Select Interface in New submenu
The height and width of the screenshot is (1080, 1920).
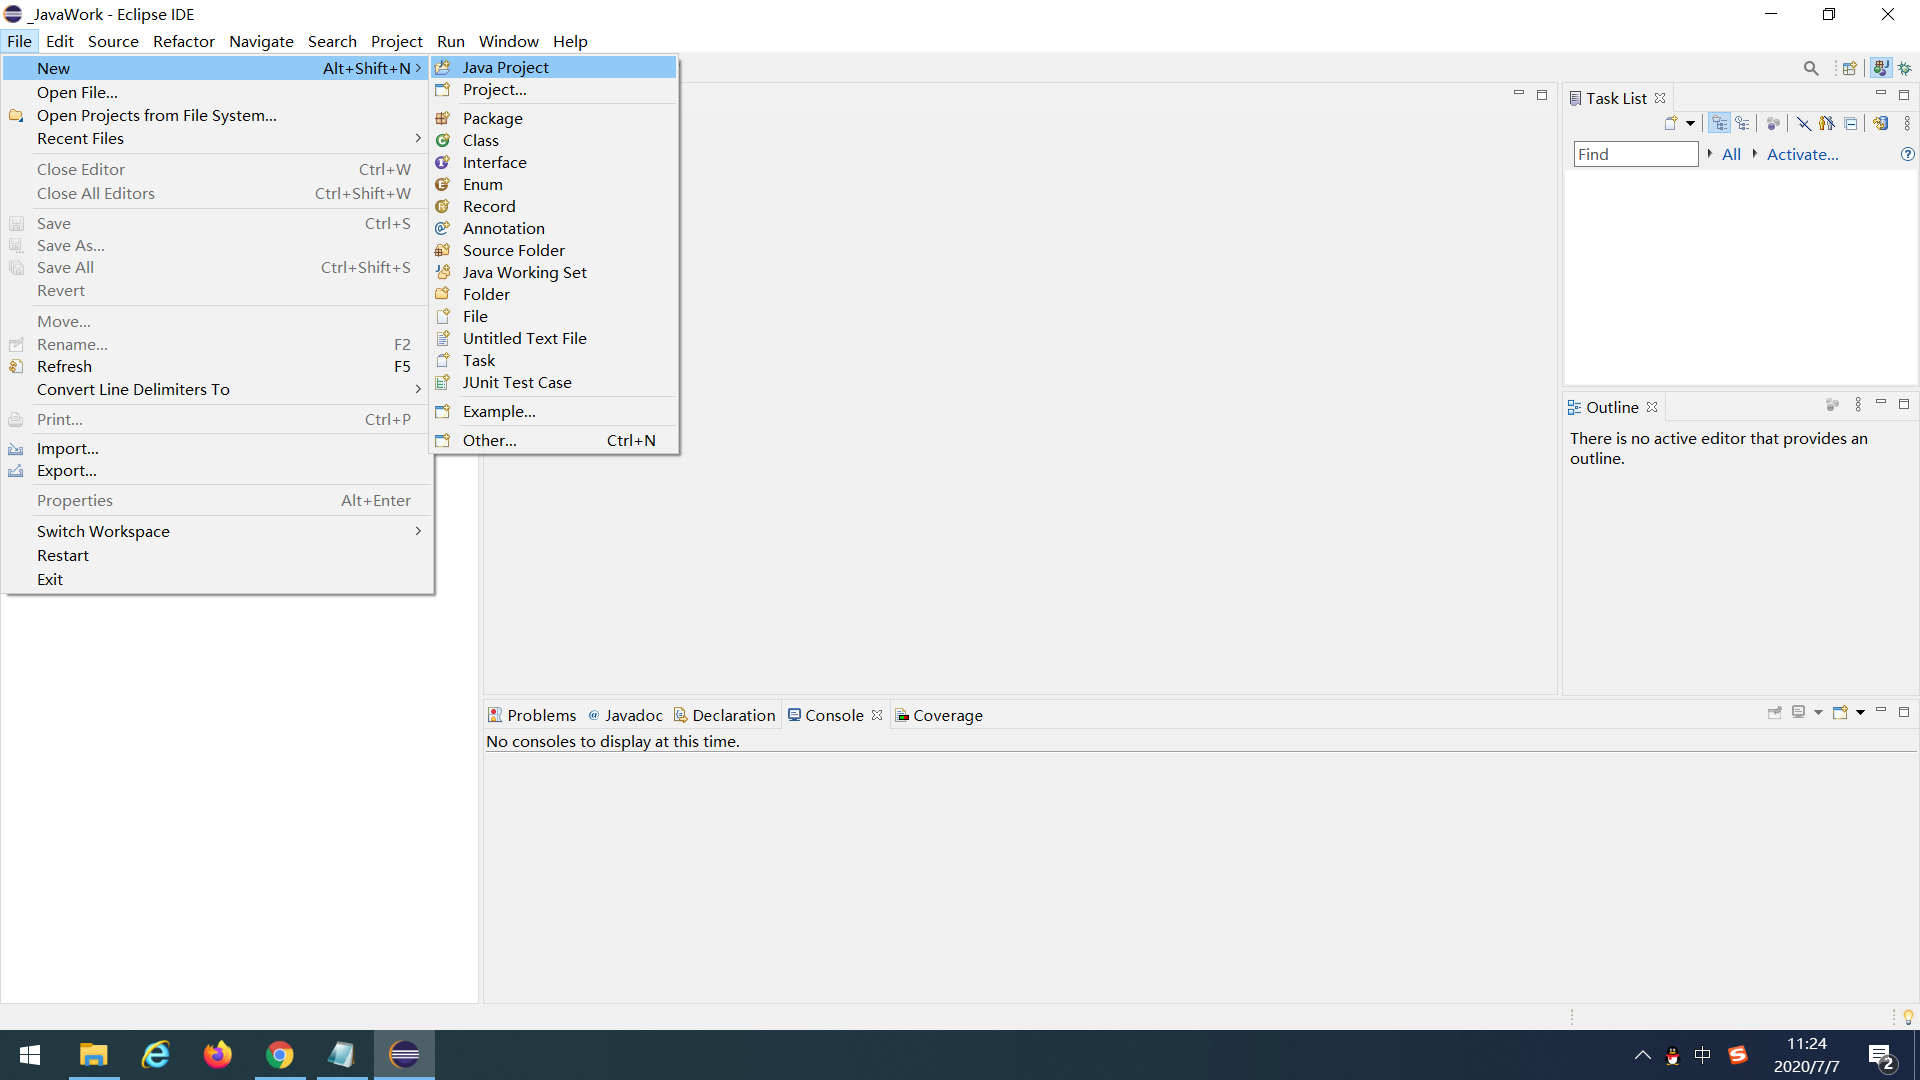554,162
